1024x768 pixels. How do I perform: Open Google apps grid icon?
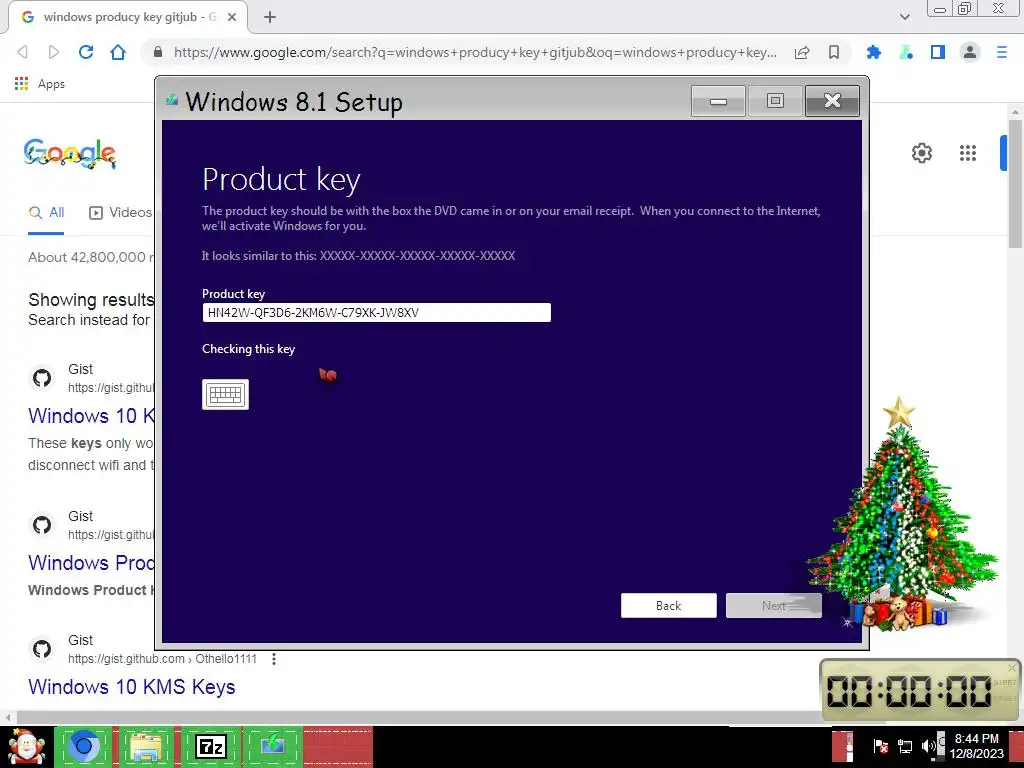coord(968,153)
